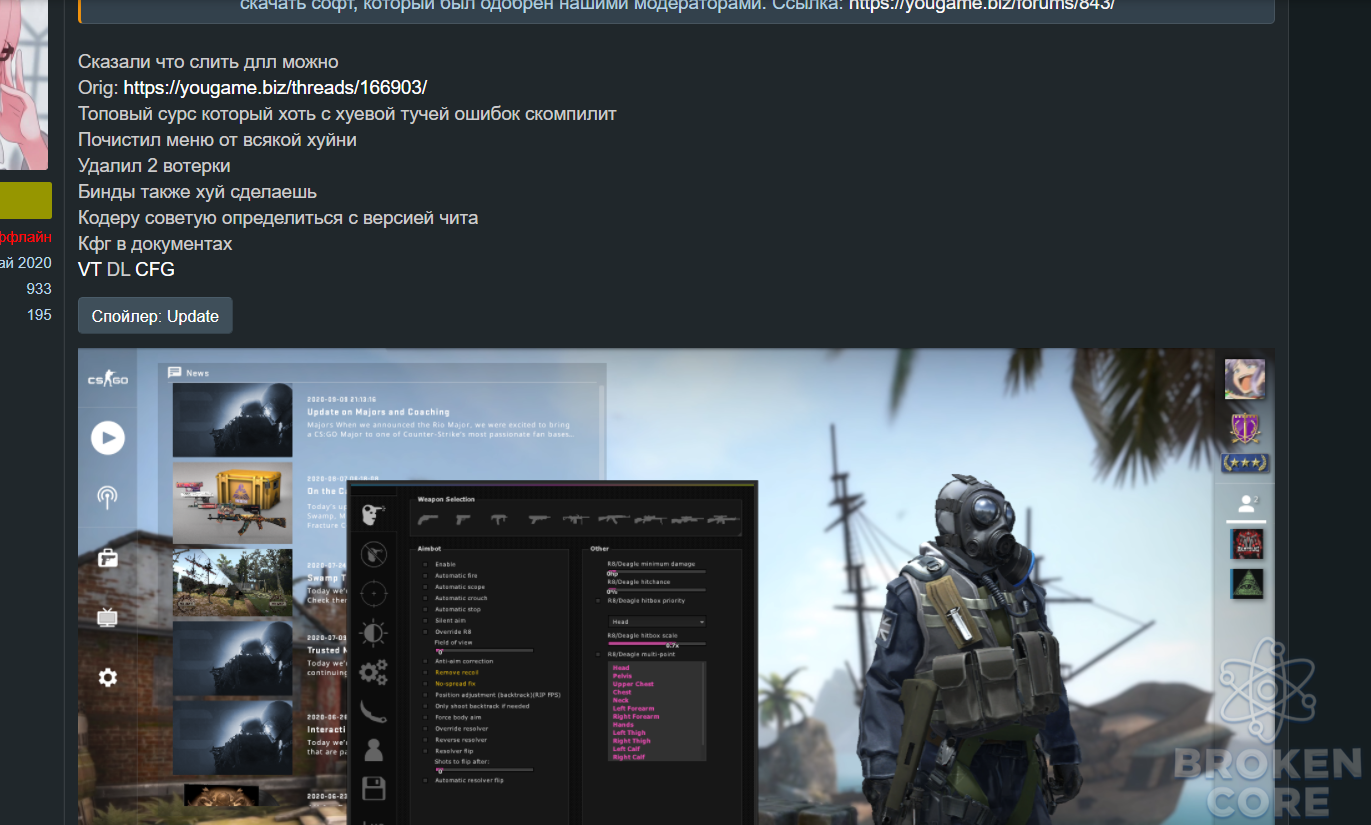Select Neck in the multi-point list

(x=621, y=700)
